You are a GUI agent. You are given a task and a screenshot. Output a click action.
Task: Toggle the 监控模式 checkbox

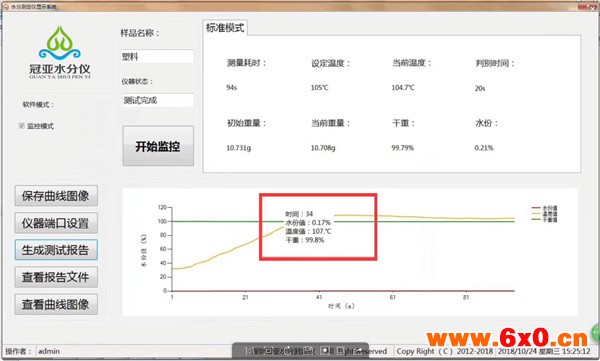[22, 126]
